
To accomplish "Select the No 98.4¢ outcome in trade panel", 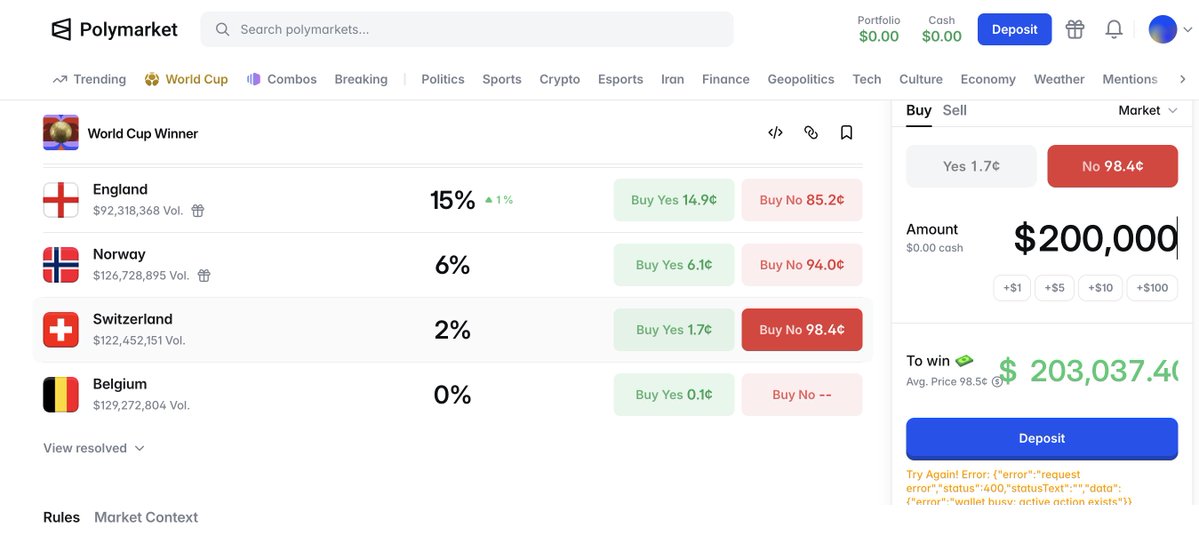I will tap(1113, 166).
